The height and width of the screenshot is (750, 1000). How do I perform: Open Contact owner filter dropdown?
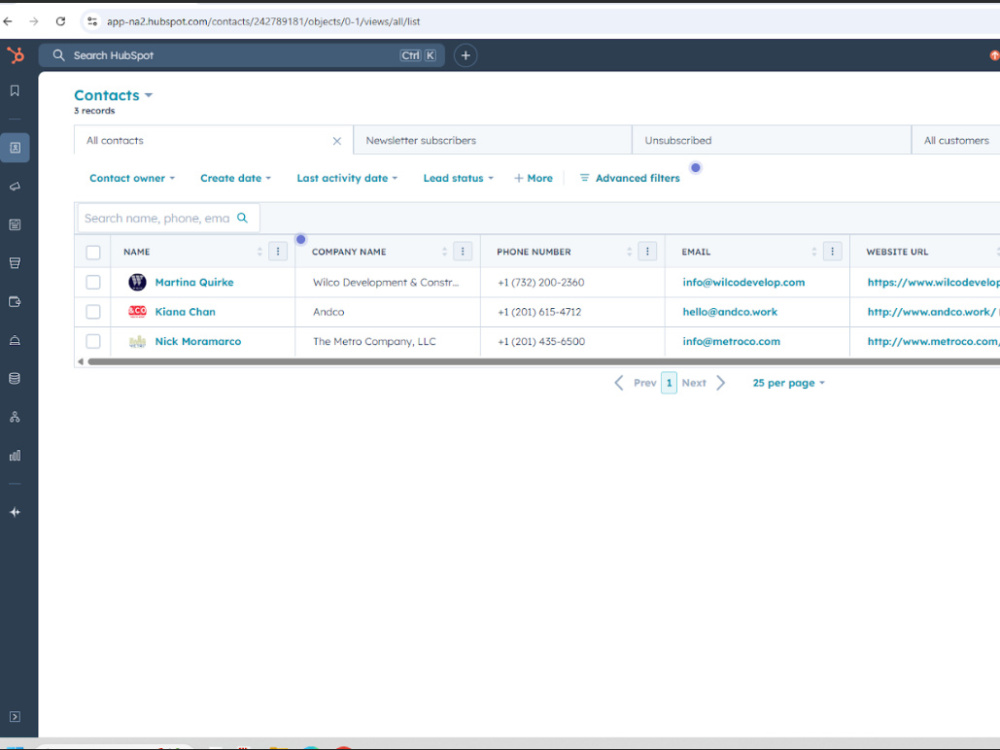point(132,178)
